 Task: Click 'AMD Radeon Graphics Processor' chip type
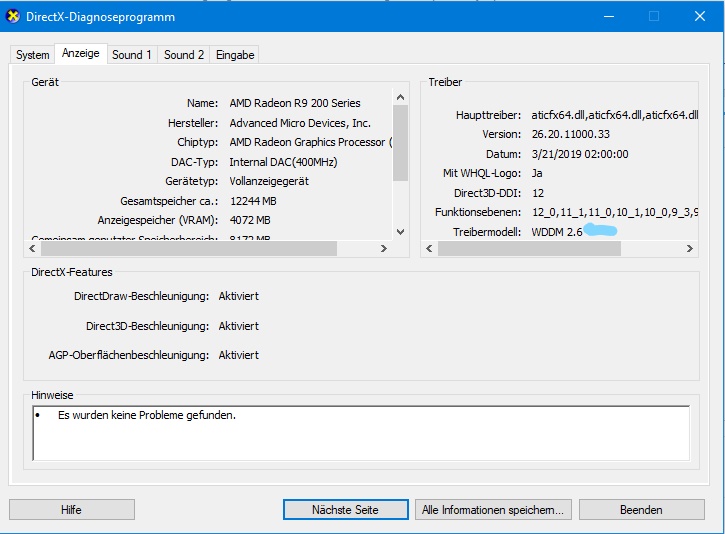311,142
